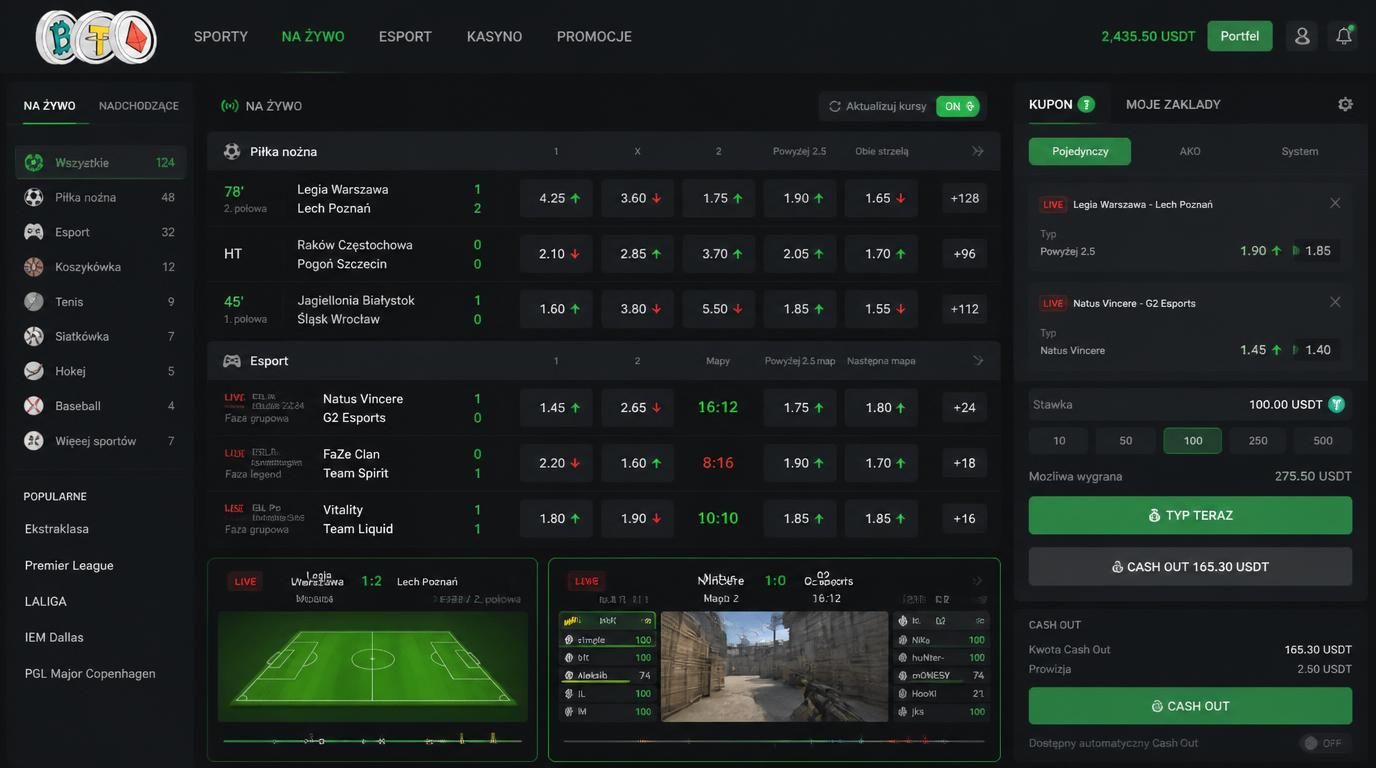Choose the basketball icon for Koszykówka
This screenshot has height=768, width=1376.
tap(34, 267)
